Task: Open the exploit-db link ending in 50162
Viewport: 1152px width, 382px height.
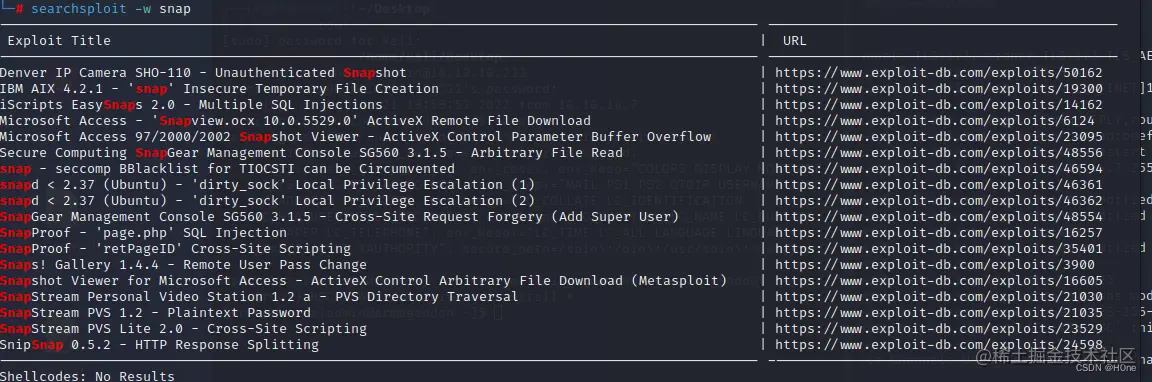Action: 939,73
